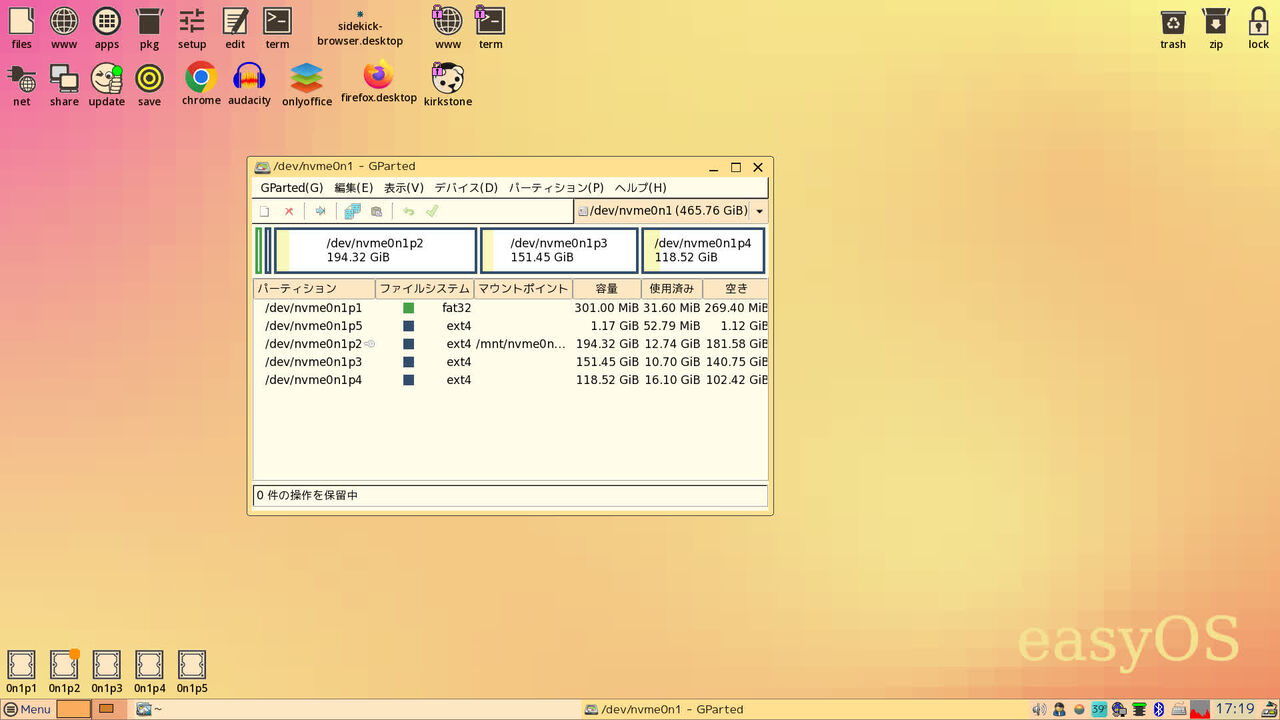Open the パーティション(P) menu
Viewport: 1280px width, 720px height.
pos(553,187)
